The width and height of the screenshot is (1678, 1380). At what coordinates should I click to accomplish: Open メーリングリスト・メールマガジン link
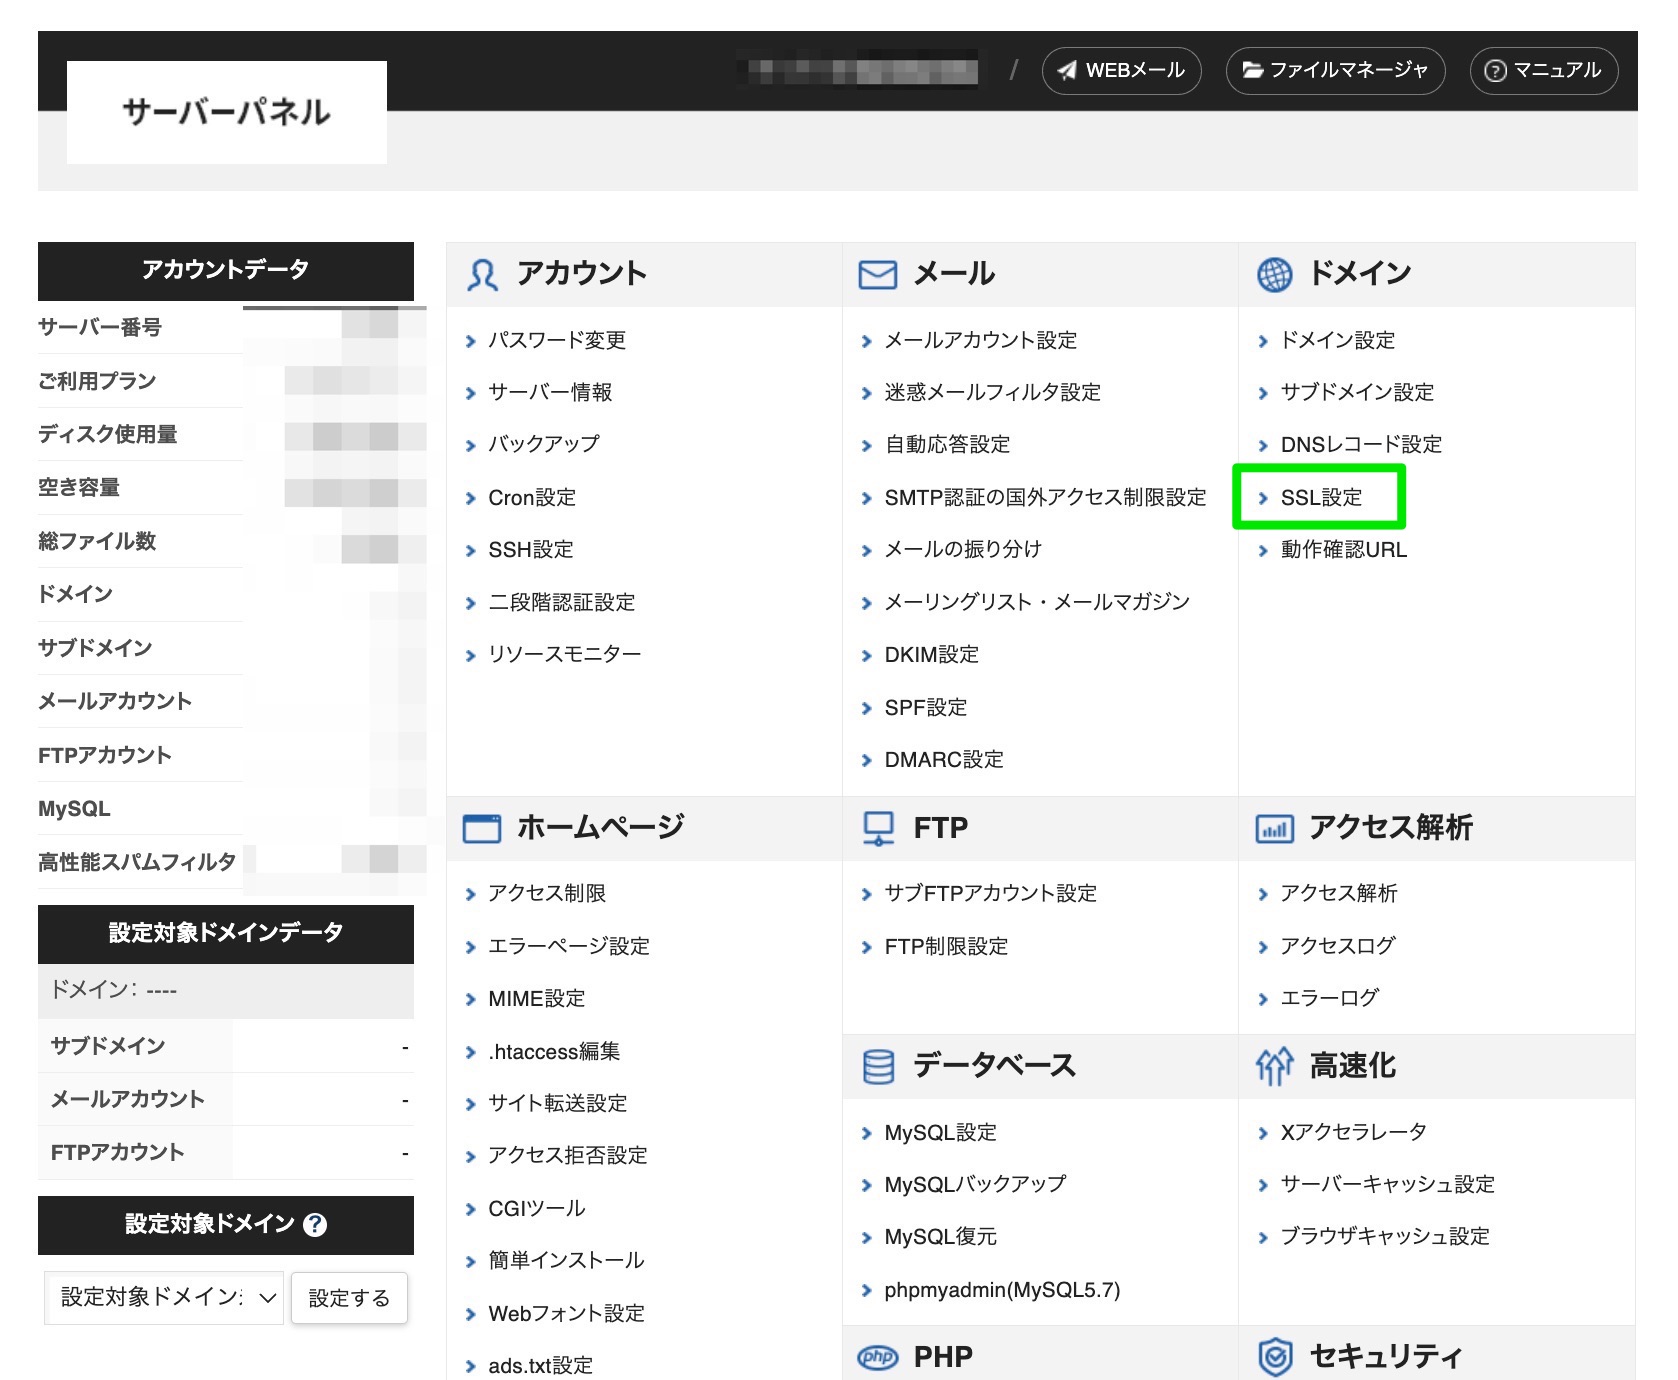[x=1037, y=602]
